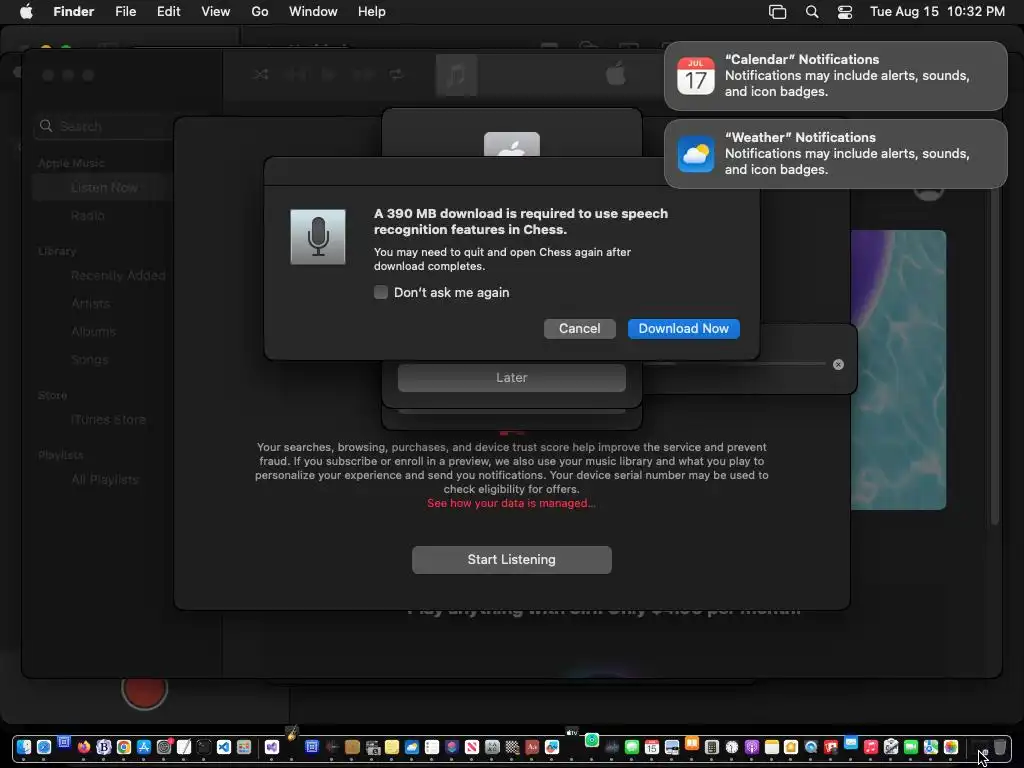
Task: Click Download Now for speech recognition
Action: tap(683, 328)
